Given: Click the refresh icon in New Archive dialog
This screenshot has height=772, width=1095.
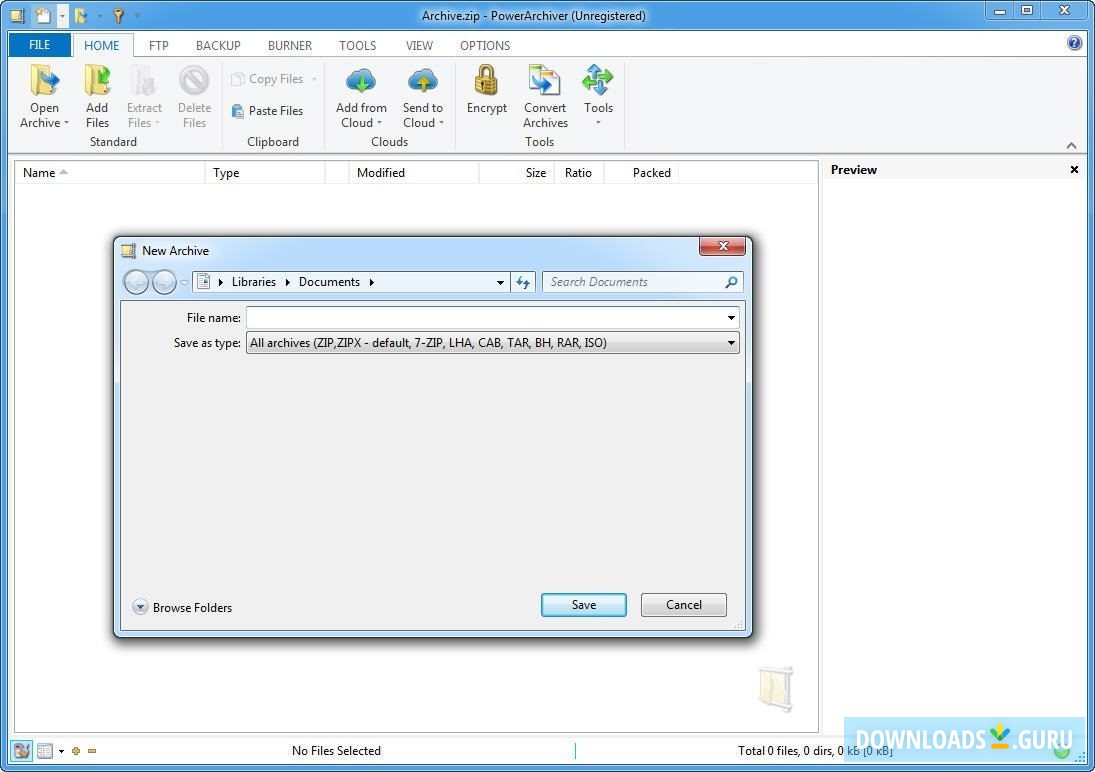Looking at the screenshot, I should tap(522, 282).
